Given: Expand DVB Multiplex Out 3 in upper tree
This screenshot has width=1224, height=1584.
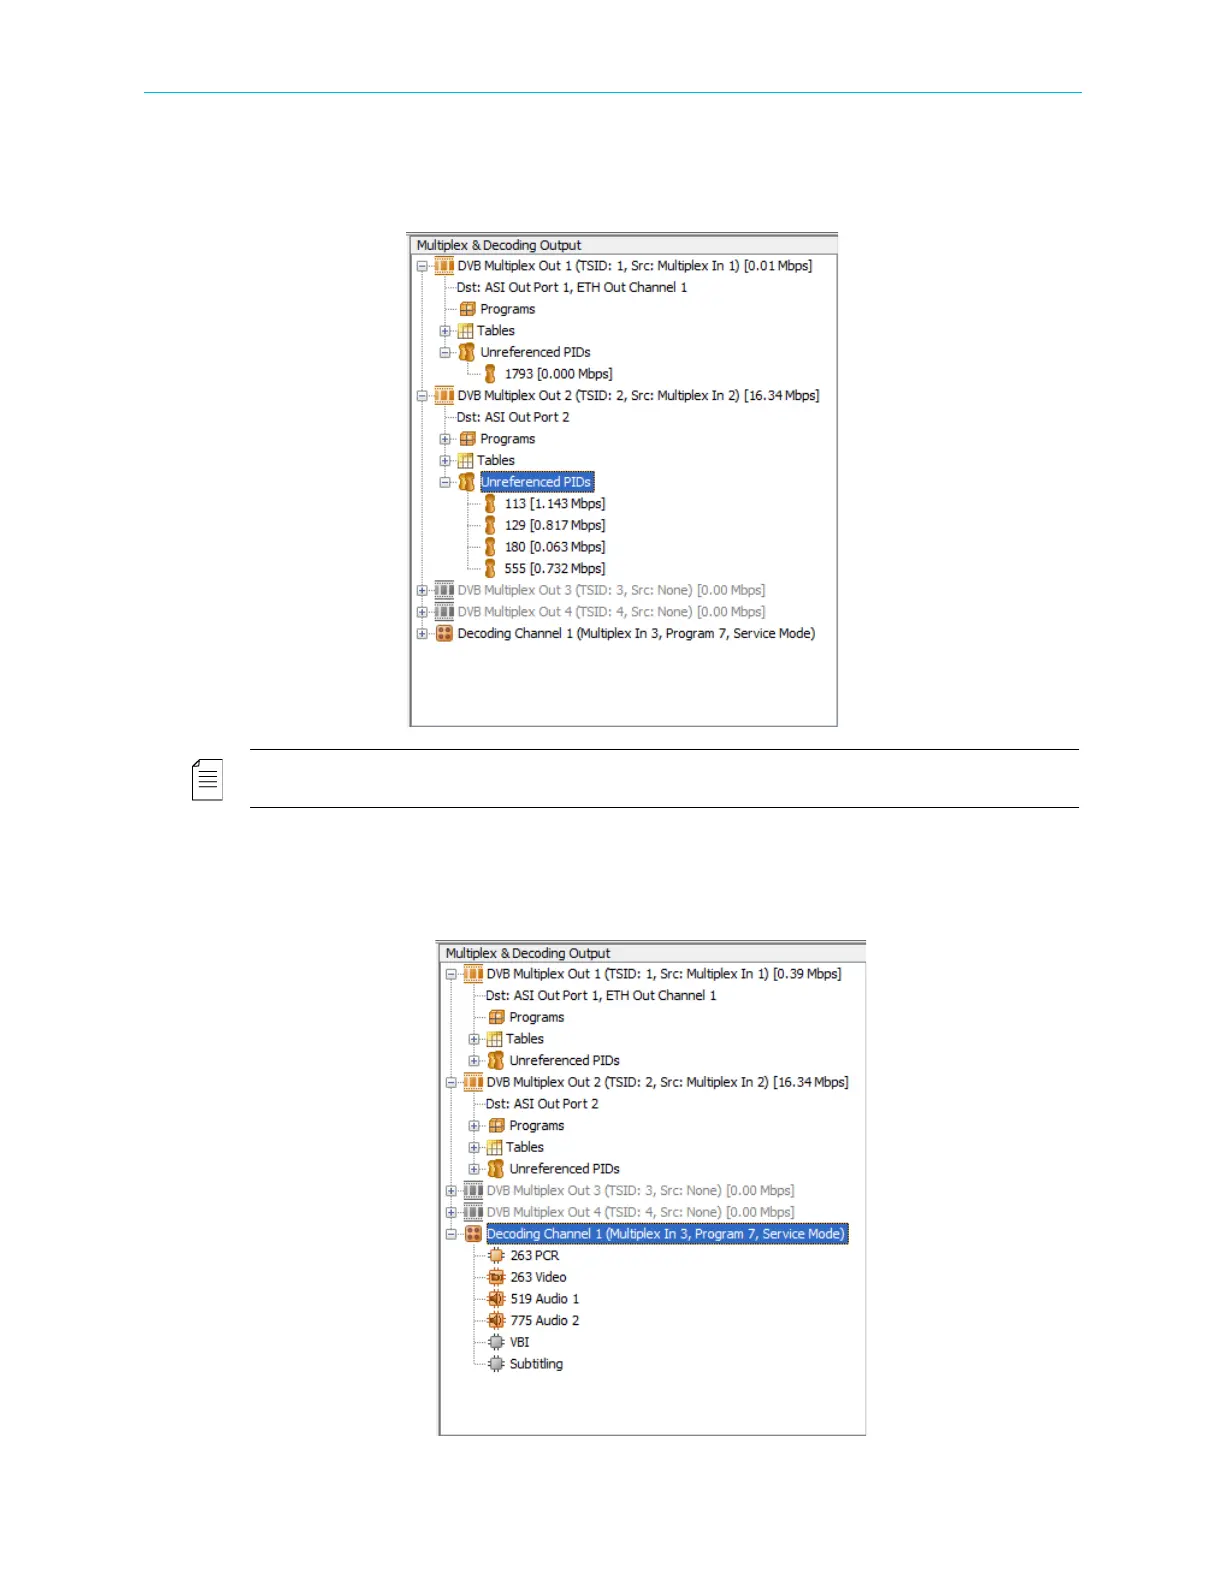Looking at the screenshot, I should coord(422,590).
